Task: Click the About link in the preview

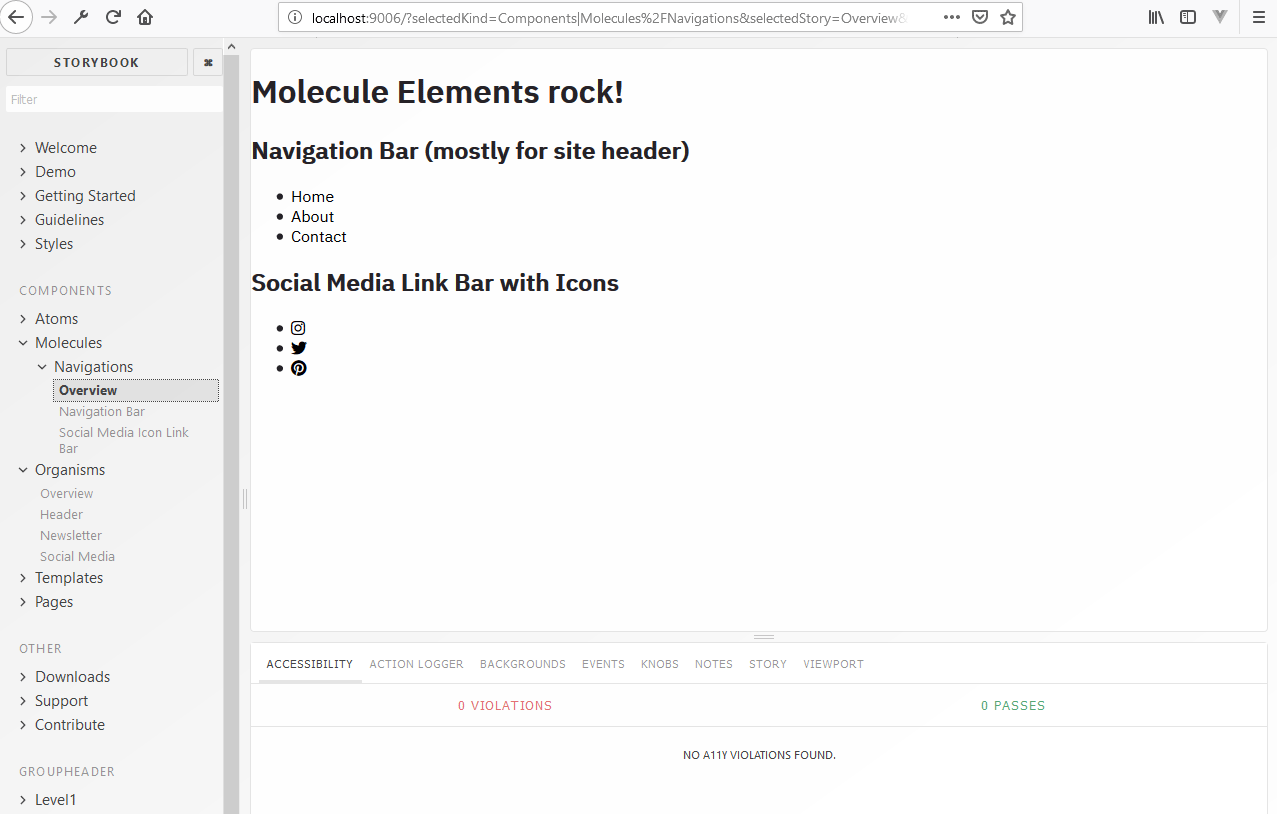Action: point(312,216)
